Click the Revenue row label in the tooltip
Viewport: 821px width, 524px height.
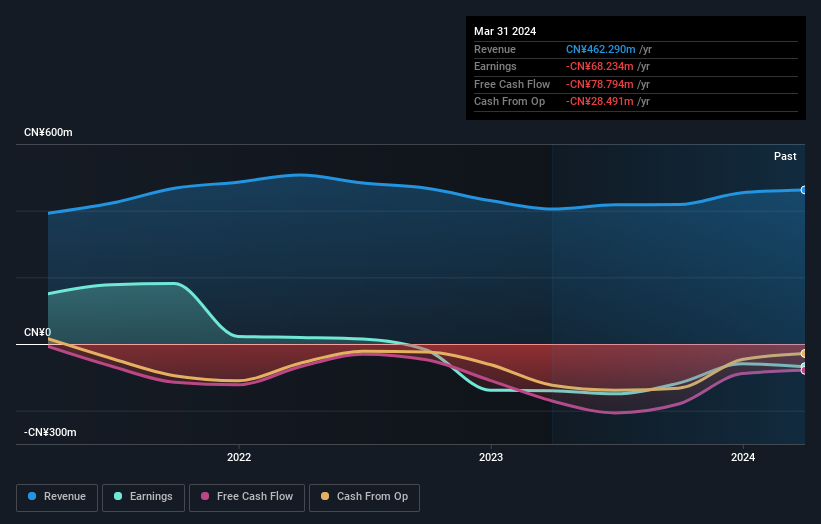[495, 49]
